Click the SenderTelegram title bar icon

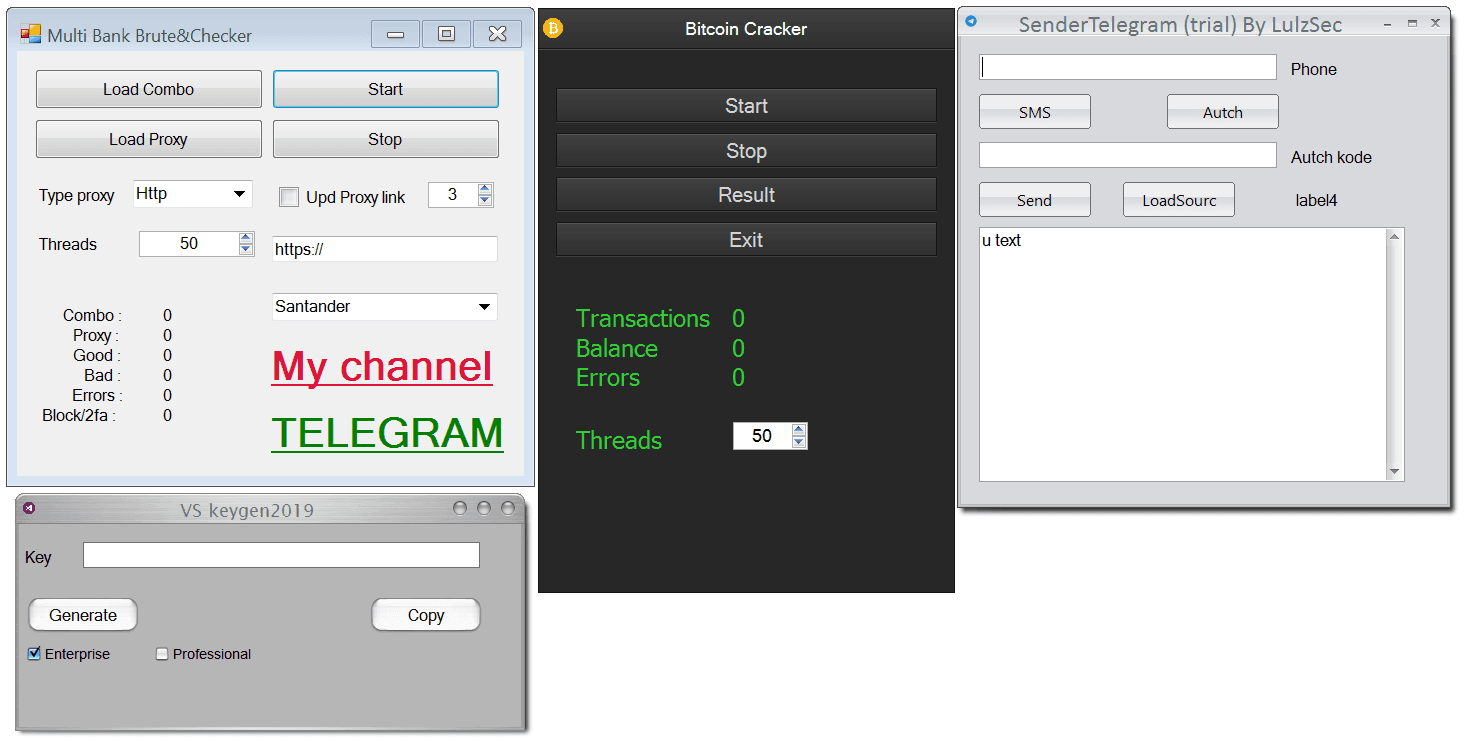971,21
